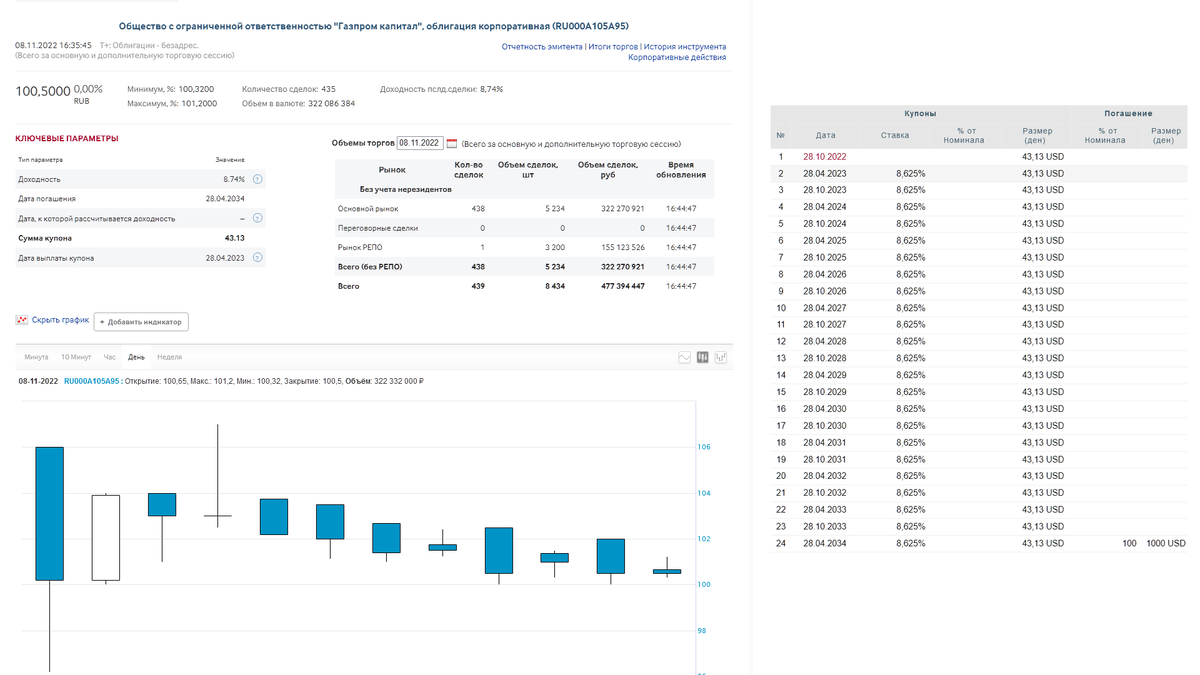Switch chart to line view icon
Image resolution: width=1200 pixels, height=675 pixels.
[684, 357]
